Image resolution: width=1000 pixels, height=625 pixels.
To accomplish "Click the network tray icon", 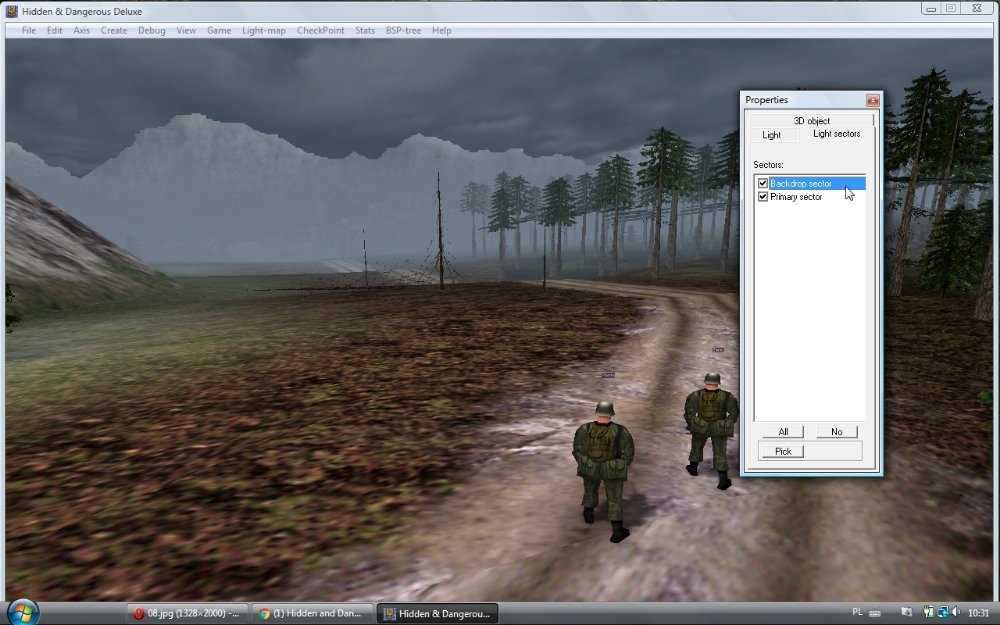I will (x=943, y=612).
